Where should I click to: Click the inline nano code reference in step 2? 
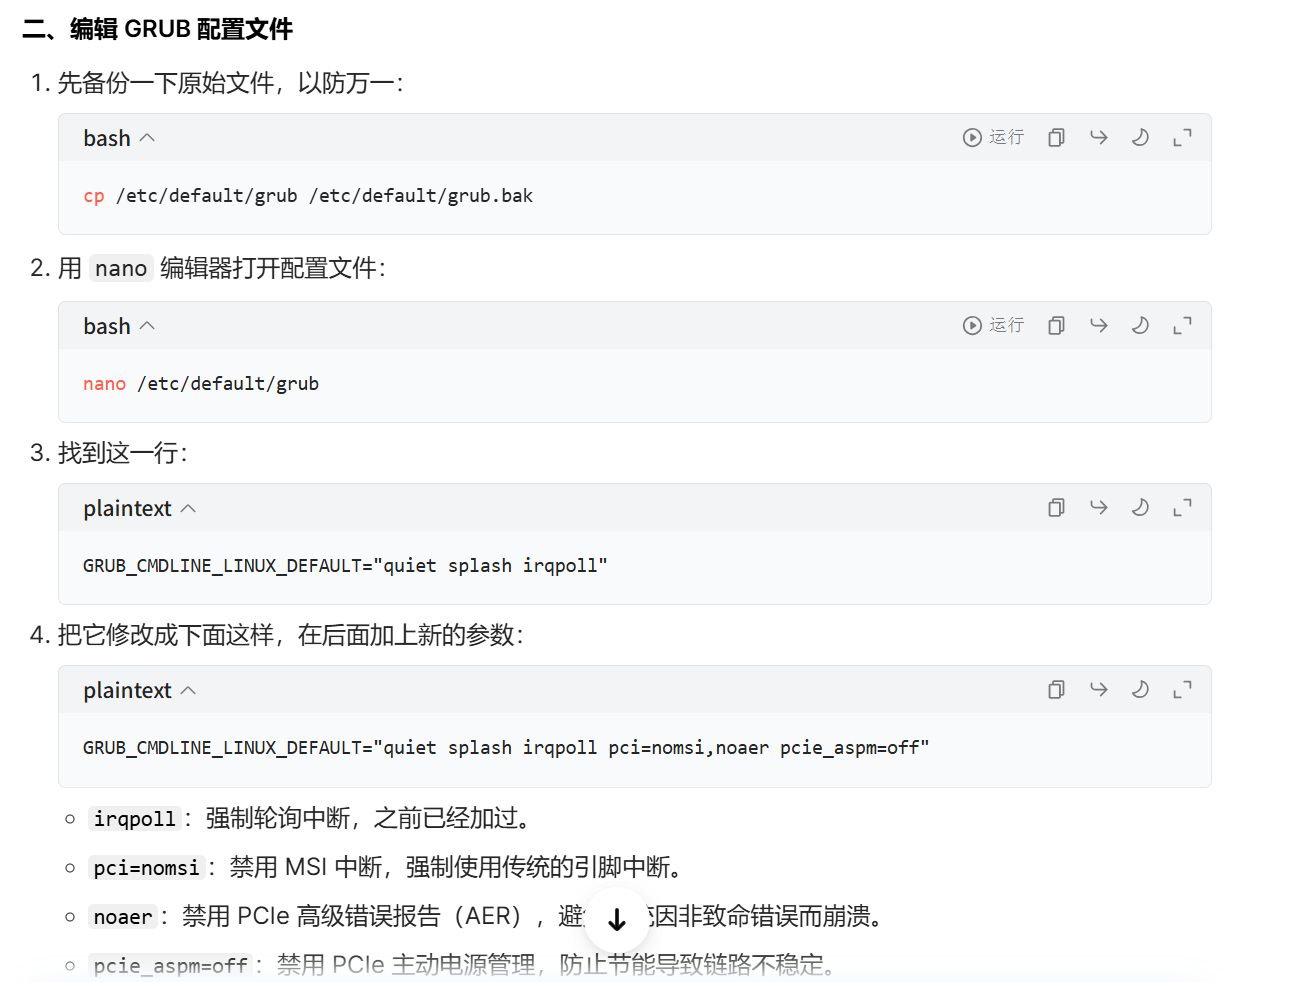click(120, 268)
